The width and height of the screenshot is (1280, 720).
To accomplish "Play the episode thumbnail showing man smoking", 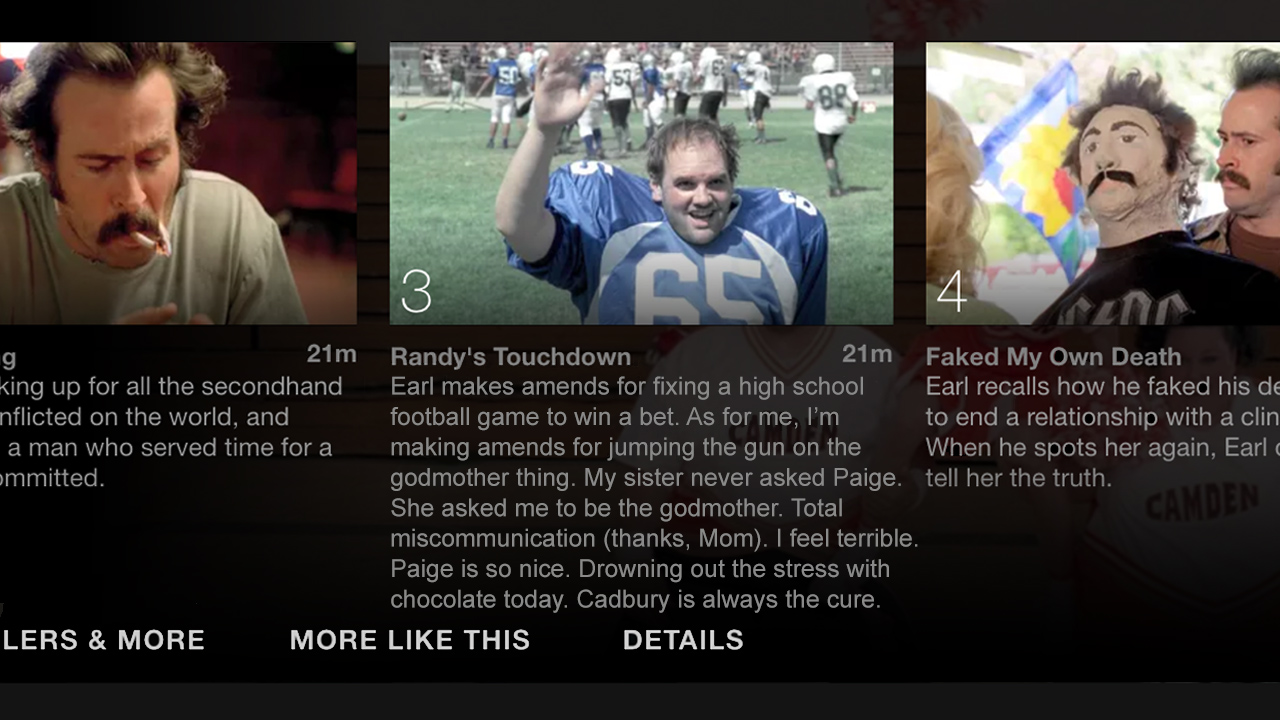I will [178, 183].
